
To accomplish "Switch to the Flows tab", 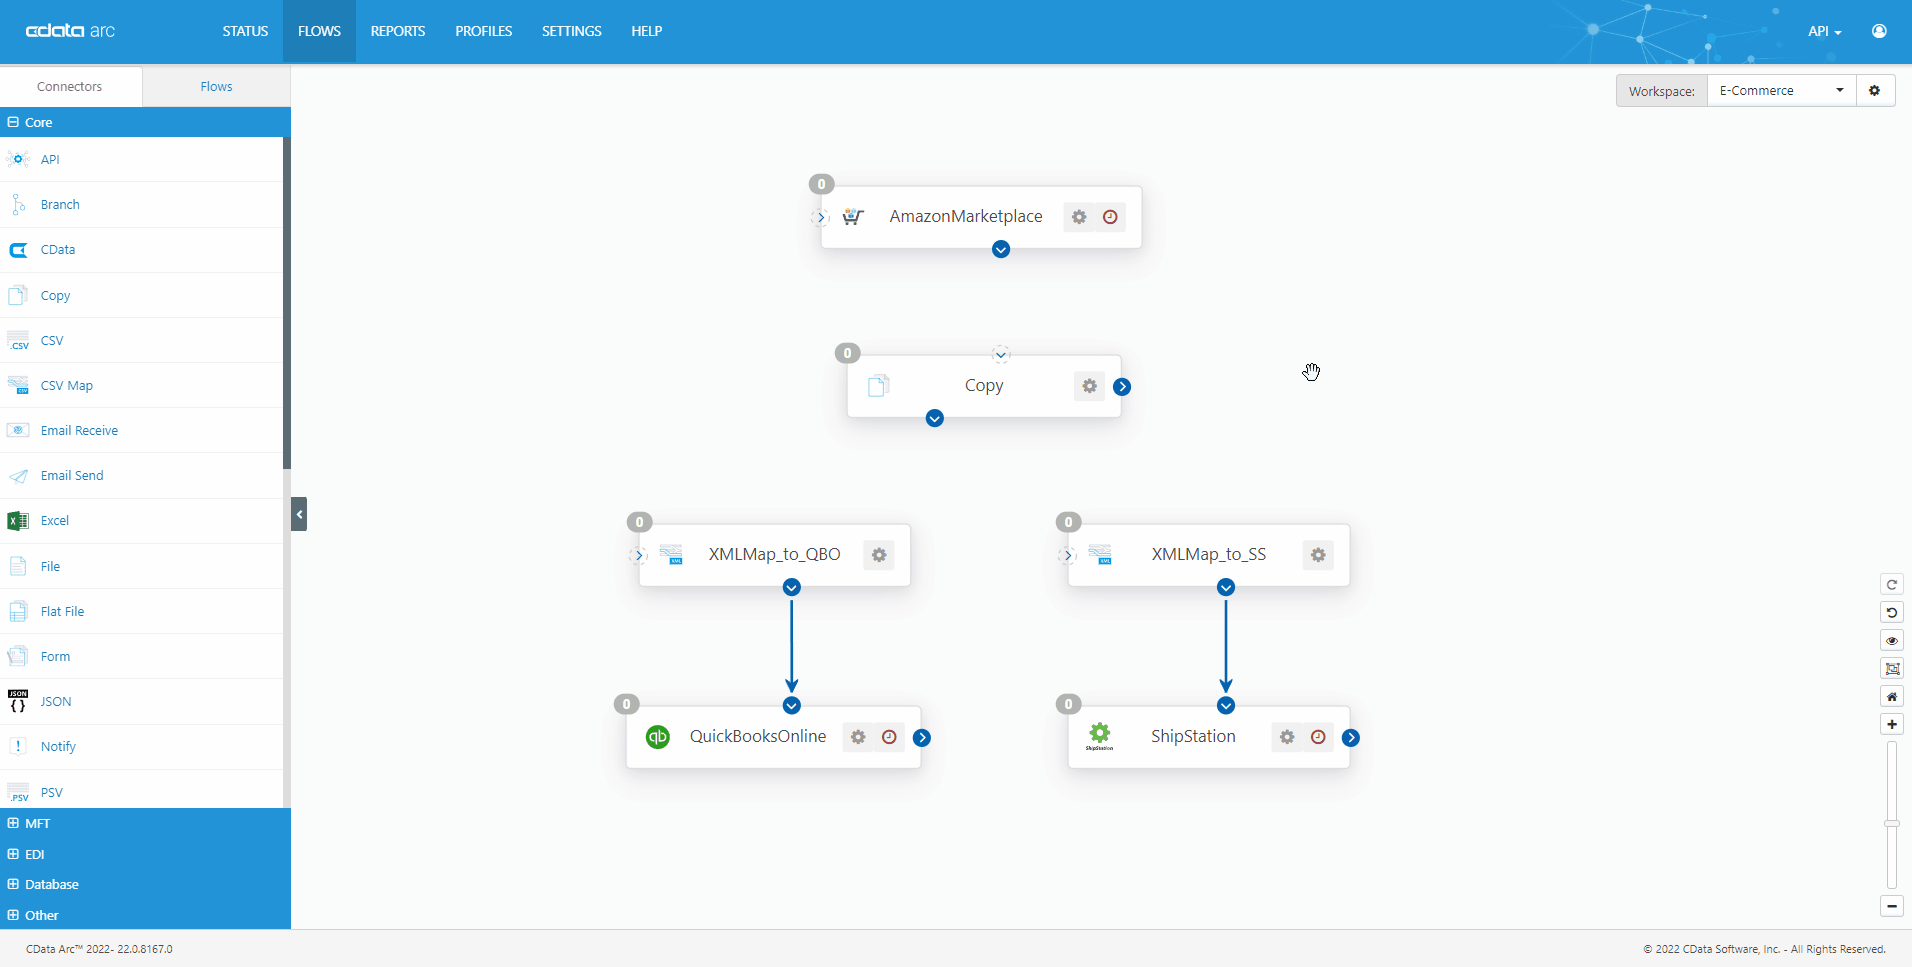I will point(216,87).
